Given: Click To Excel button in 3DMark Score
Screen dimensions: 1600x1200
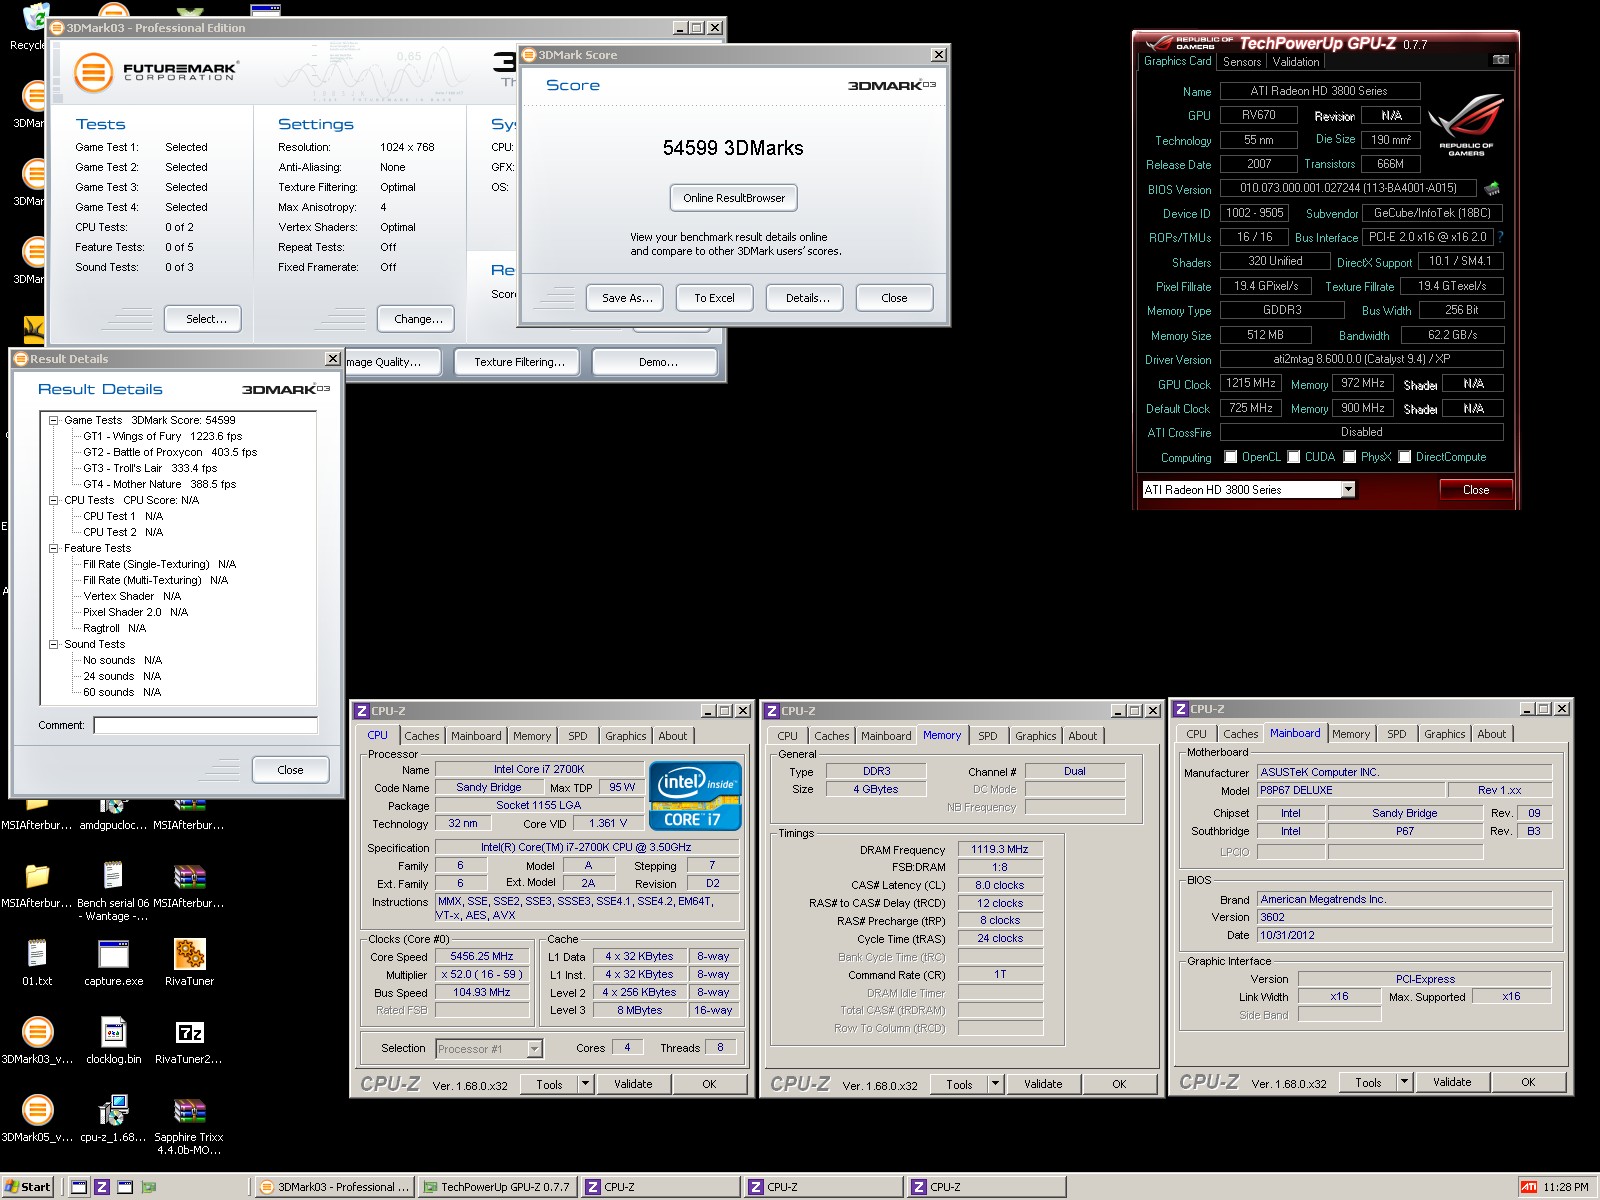Looking at the screenshot, I should tap(714, 298).
